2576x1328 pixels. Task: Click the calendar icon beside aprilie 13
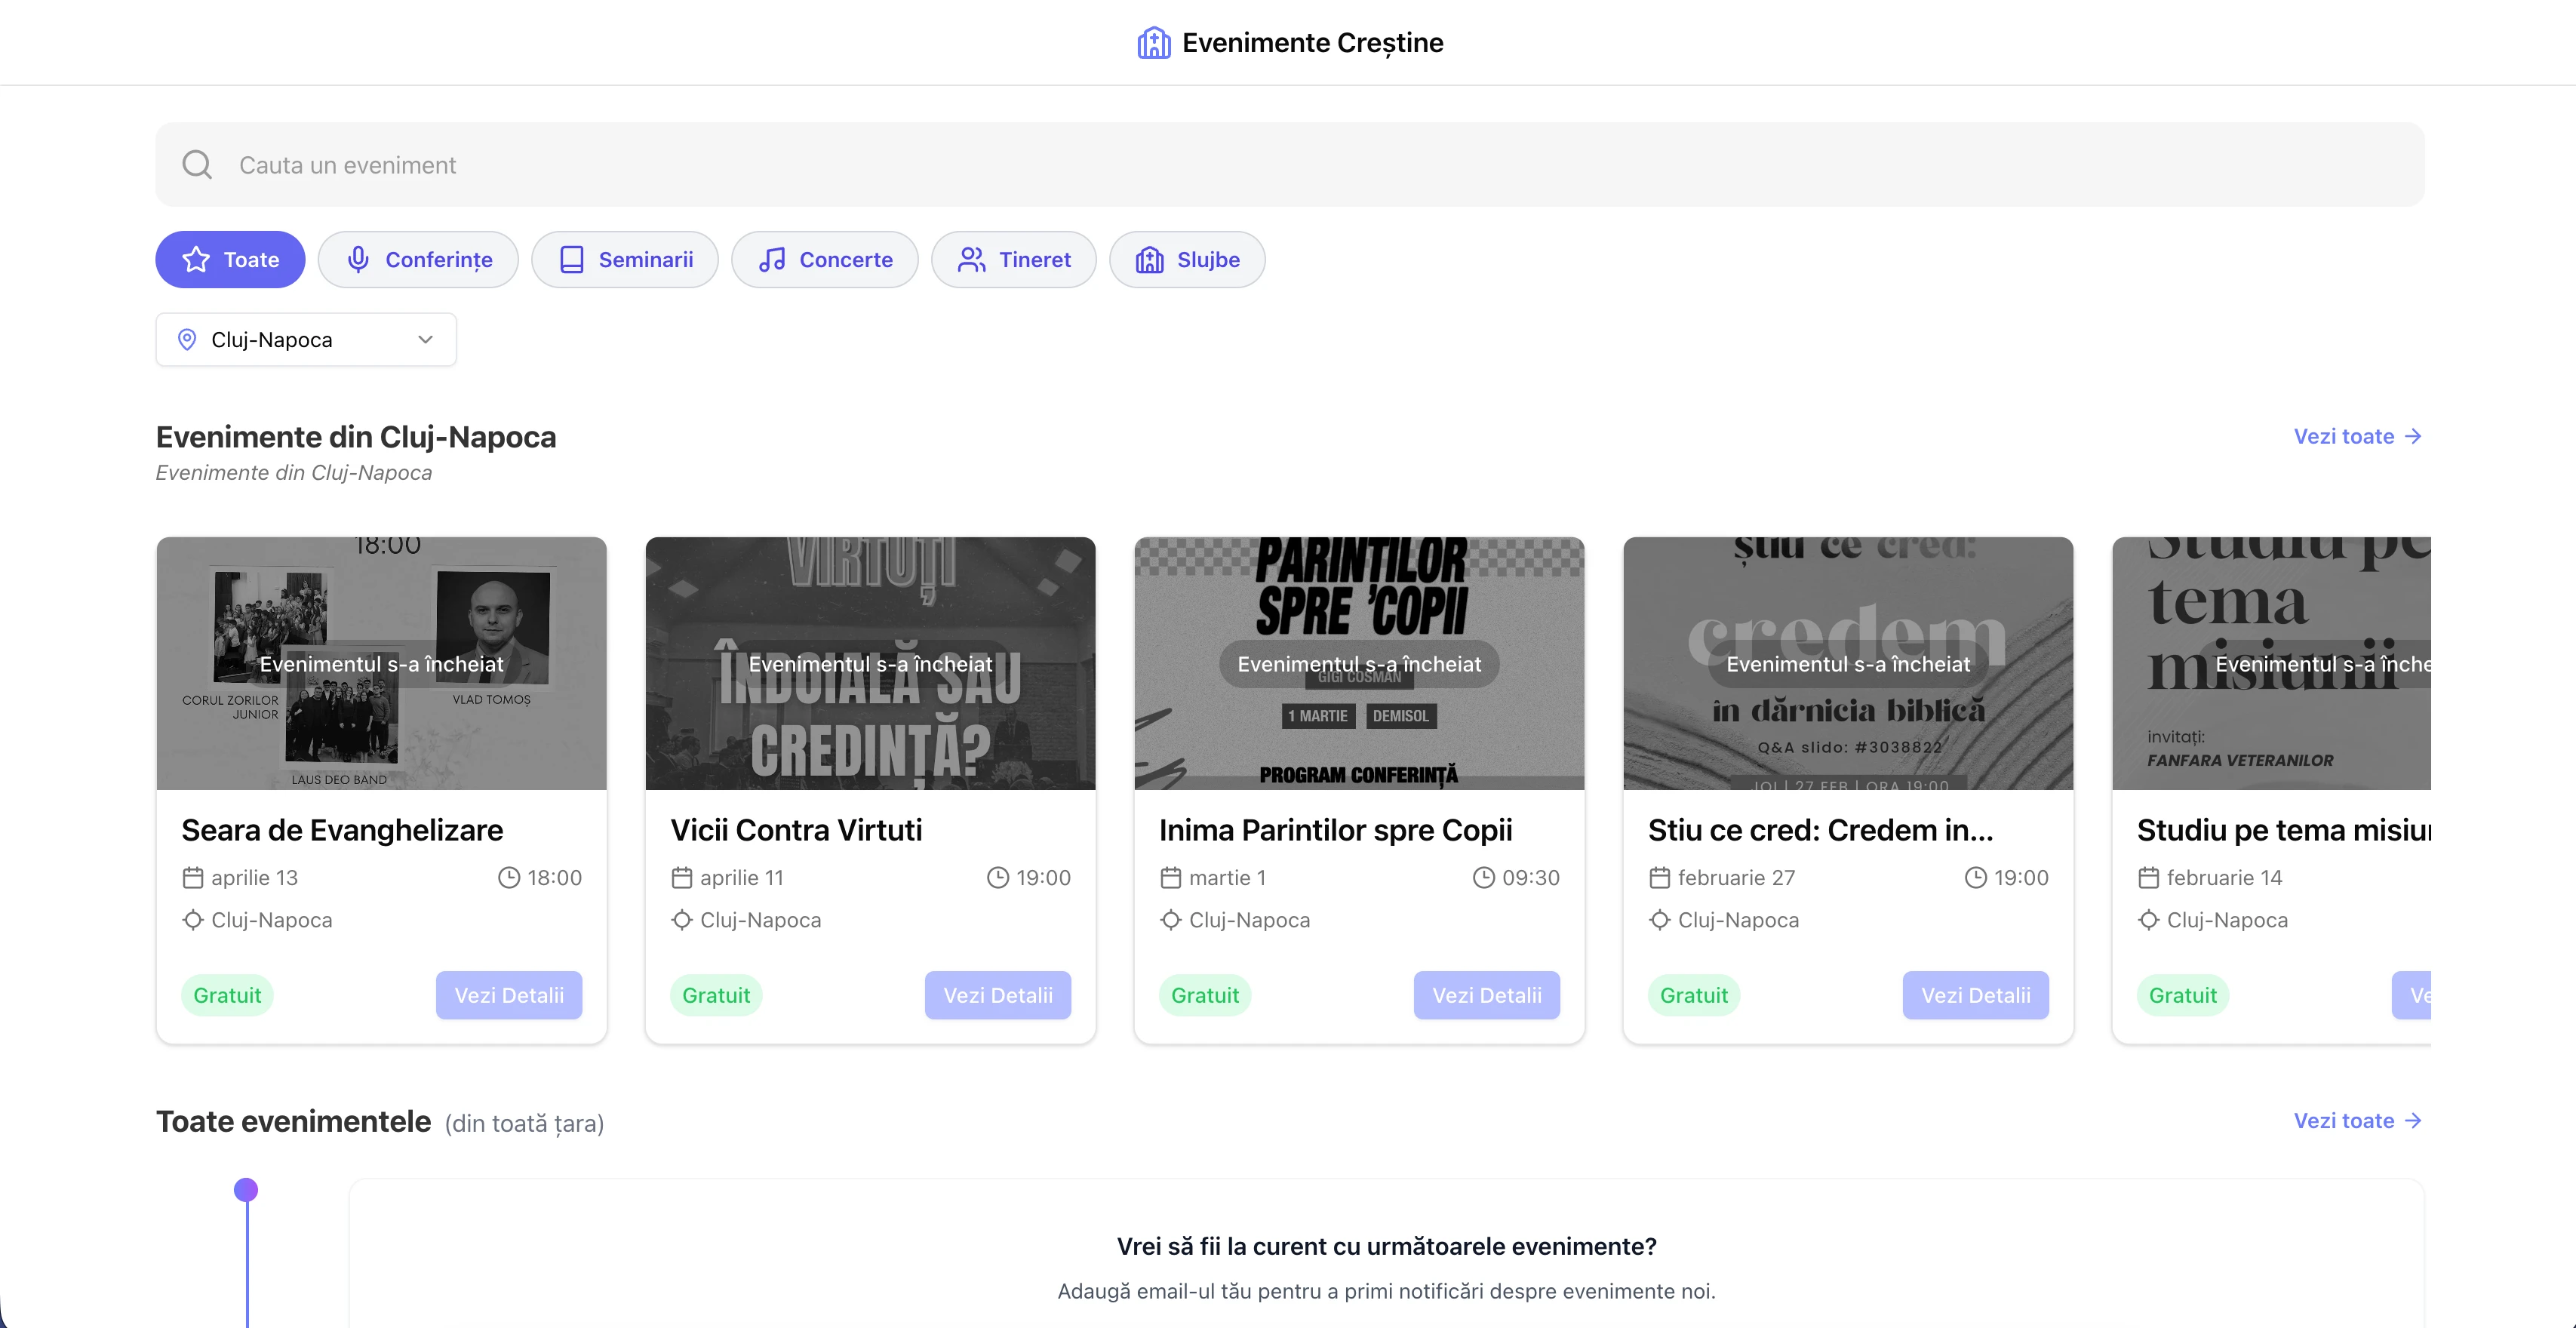tap(193, 878)
